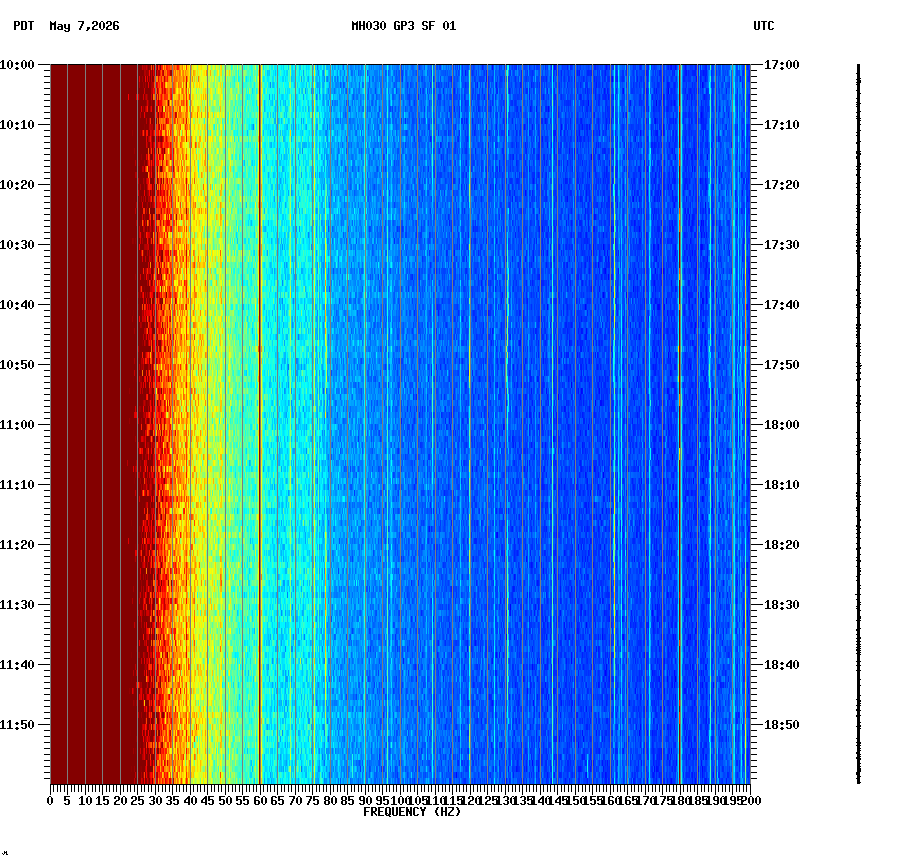
Task: Click the 50 Hz frequency tick label
Action: point(226,801)
